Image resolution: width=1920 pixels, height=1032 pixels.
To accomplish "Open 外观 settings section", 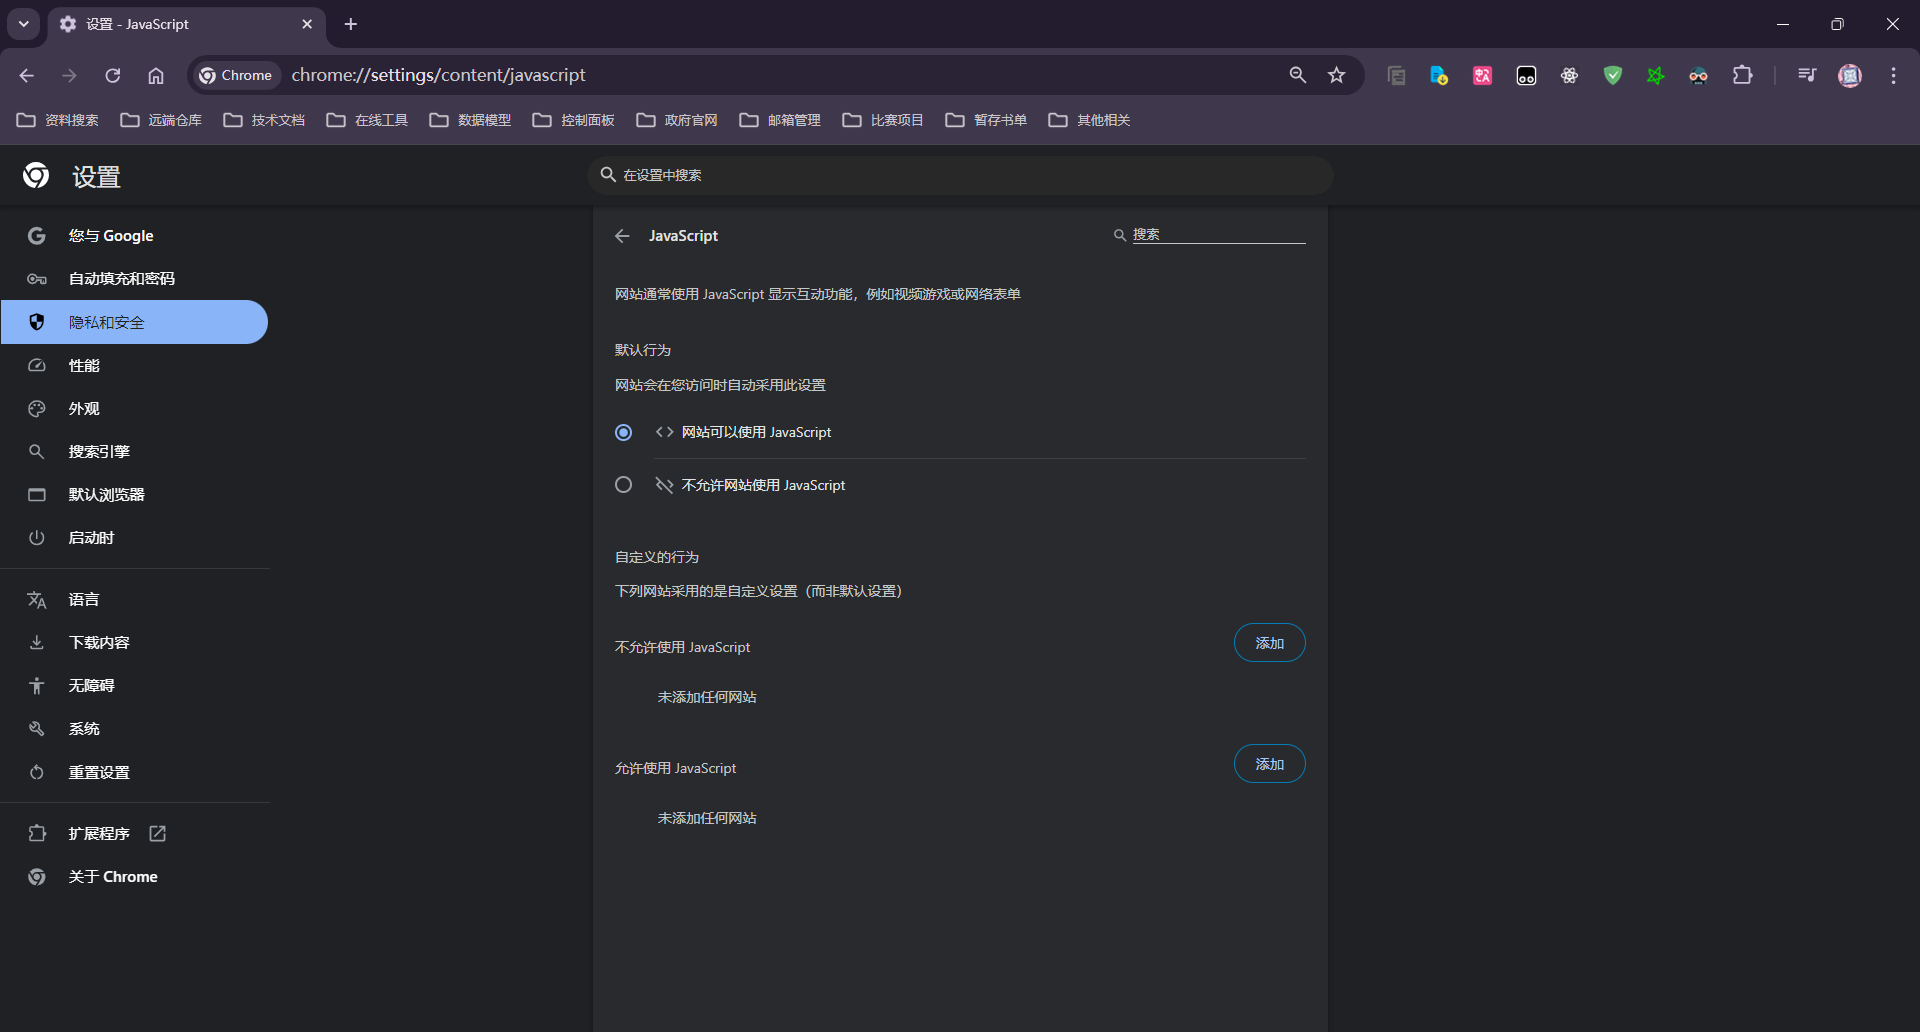I will [x=84, y=409].
